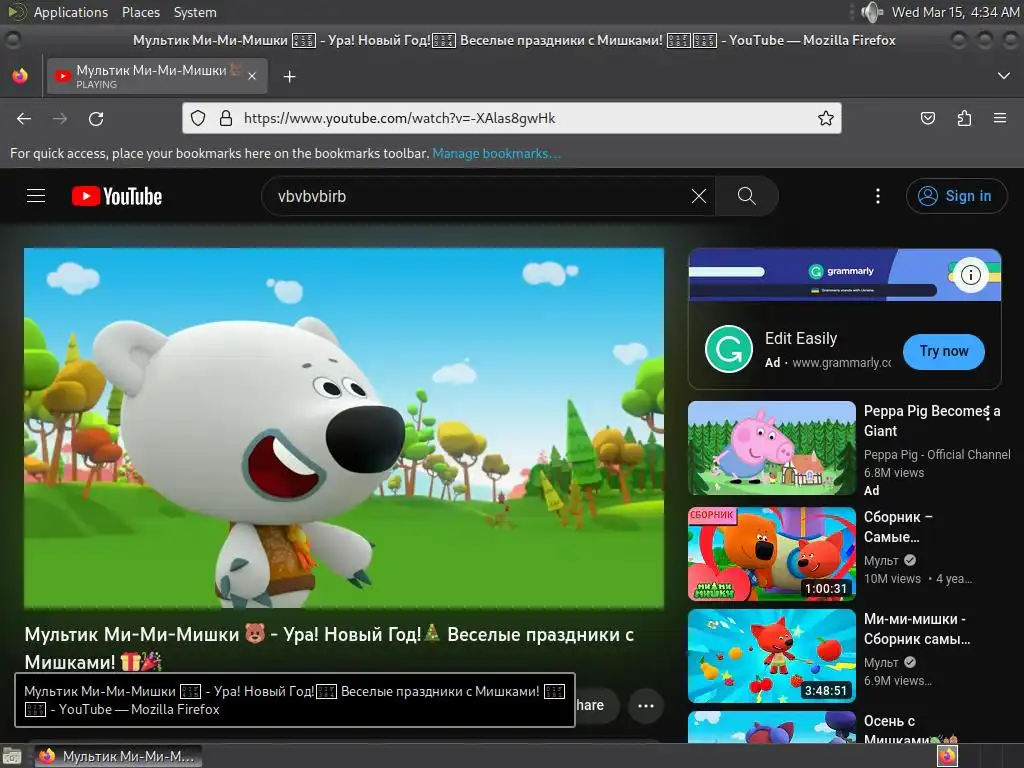1024x768 pixels.
Task: Close the Мультик Ми-Ми-Мишки tab
Action: coord(252,76)
